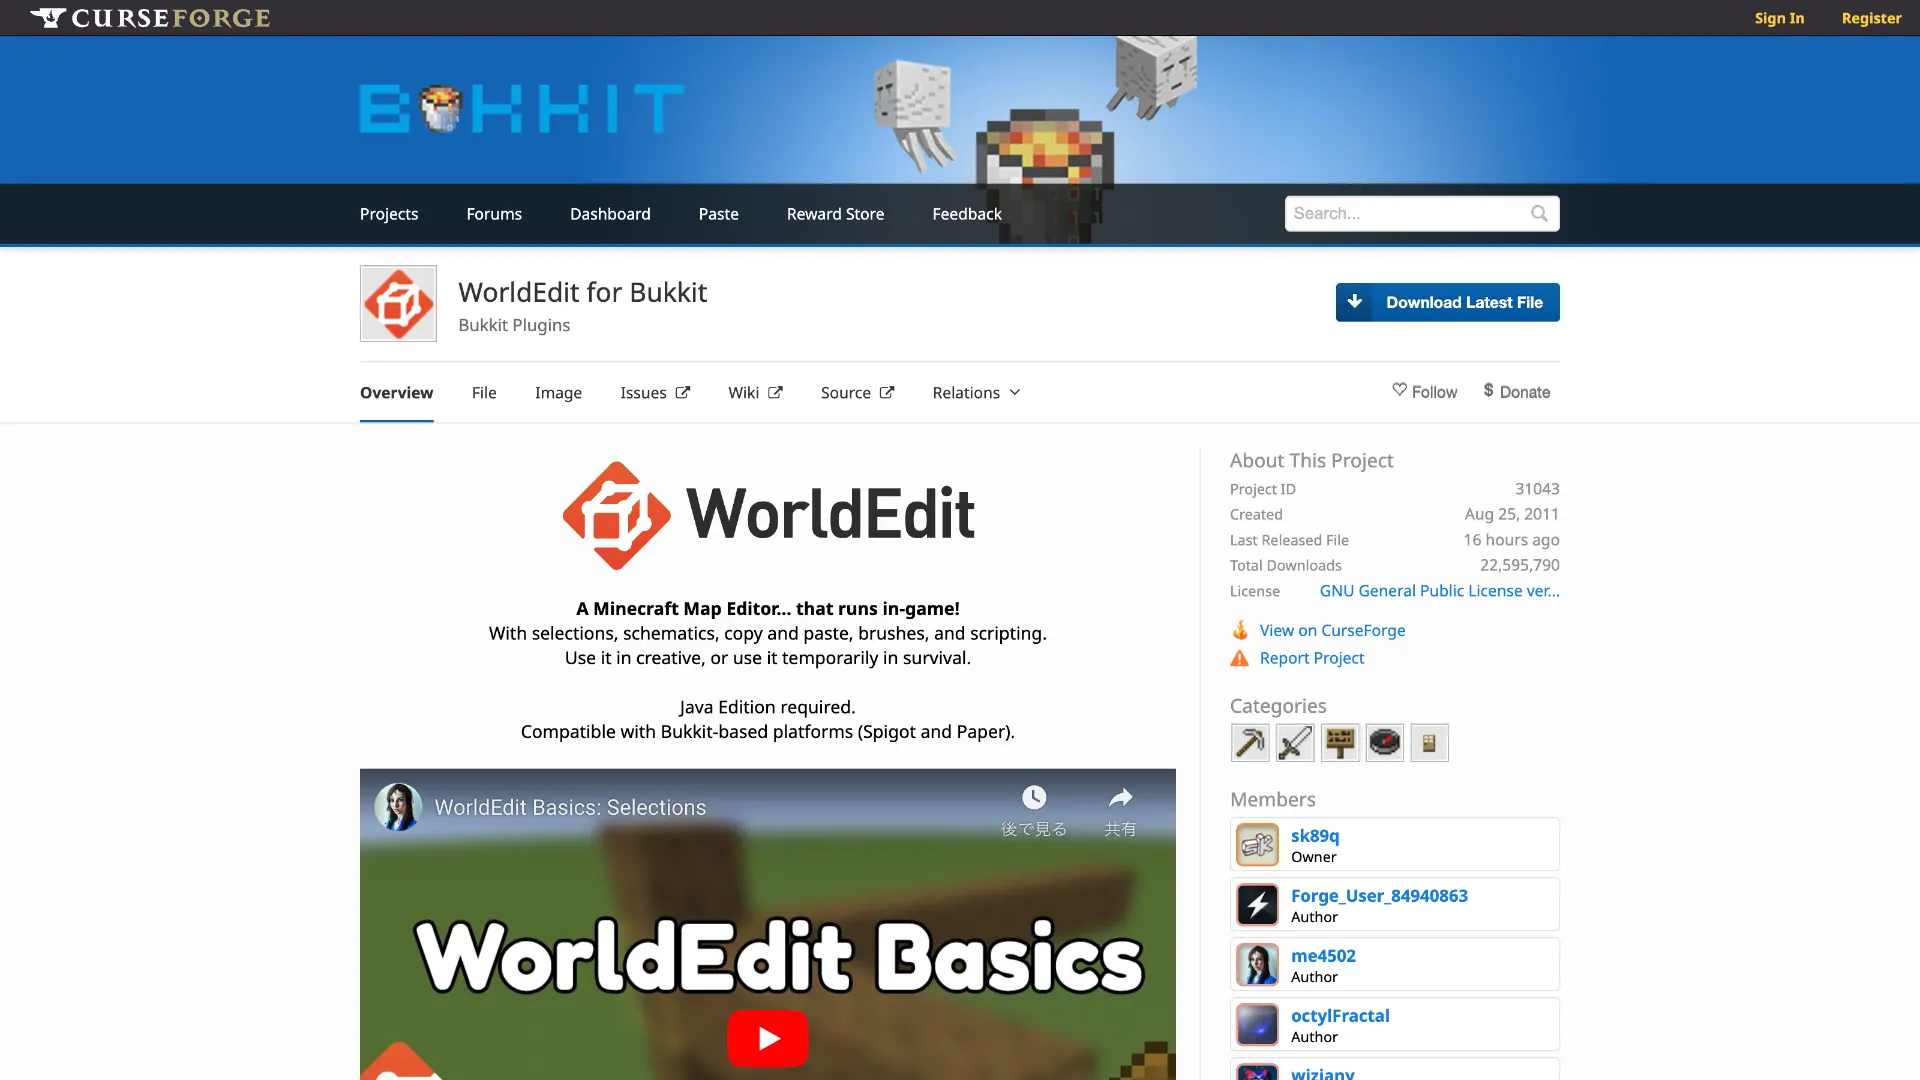Click the Follow button
Image resolution: width=1920 pixels, height=1080 pixels.
1424,391
